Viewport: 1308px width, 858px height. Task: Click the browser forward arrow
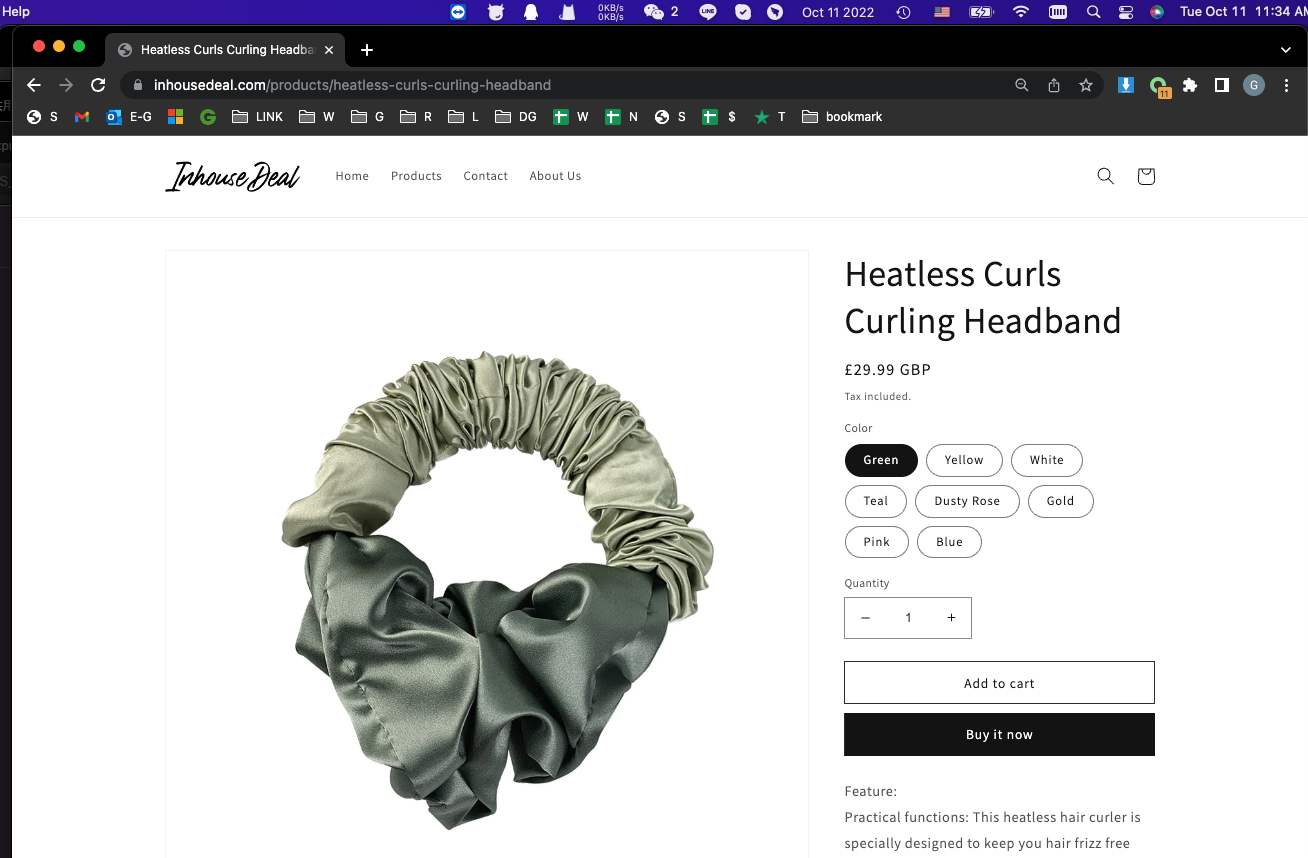click(x=66, y=85)
